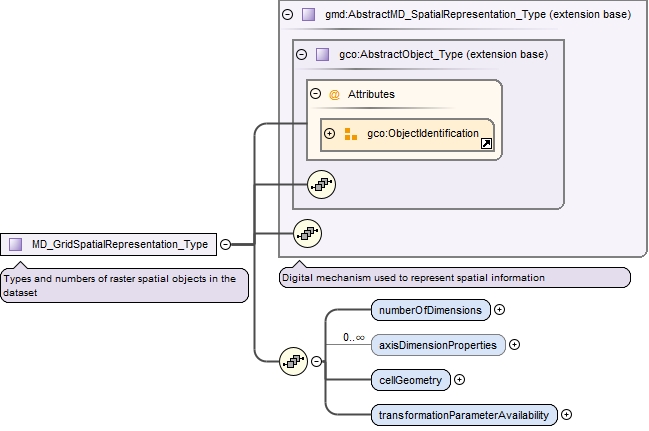Viewport: 649px width, 431px height.
Task: Expand gco:ObjectIdentification attribute group
Action: 330,134
